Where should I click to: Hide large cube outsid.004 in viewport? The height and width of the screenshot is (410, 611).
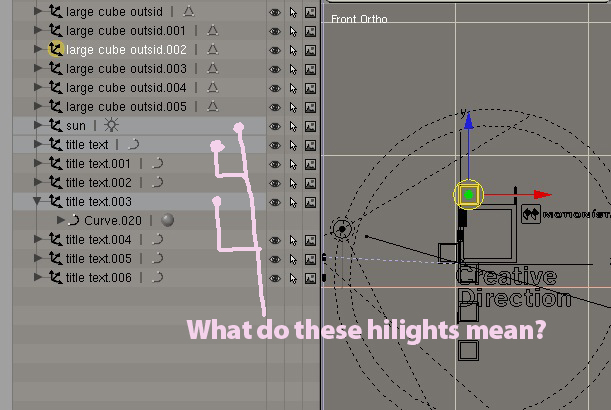coord(275,88)
